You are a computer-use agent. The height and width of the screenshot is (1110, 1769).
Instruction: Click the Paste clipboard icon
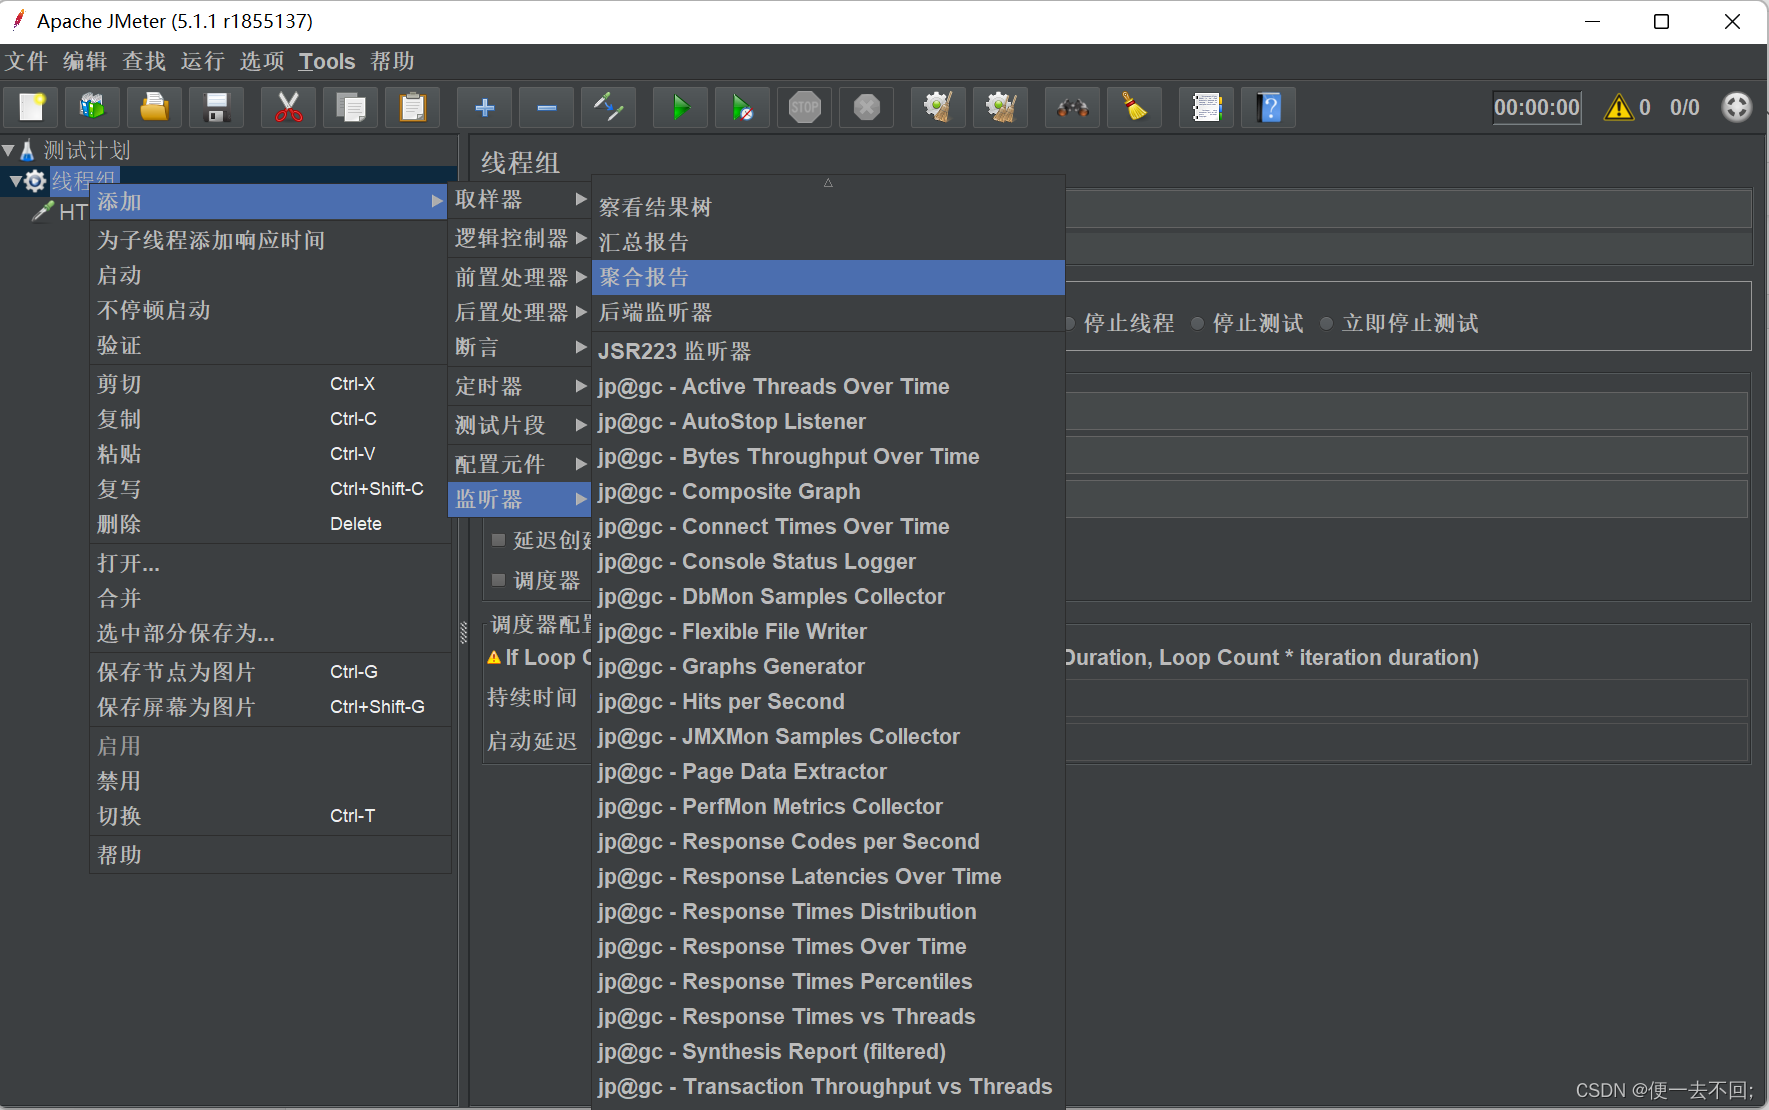412,107
